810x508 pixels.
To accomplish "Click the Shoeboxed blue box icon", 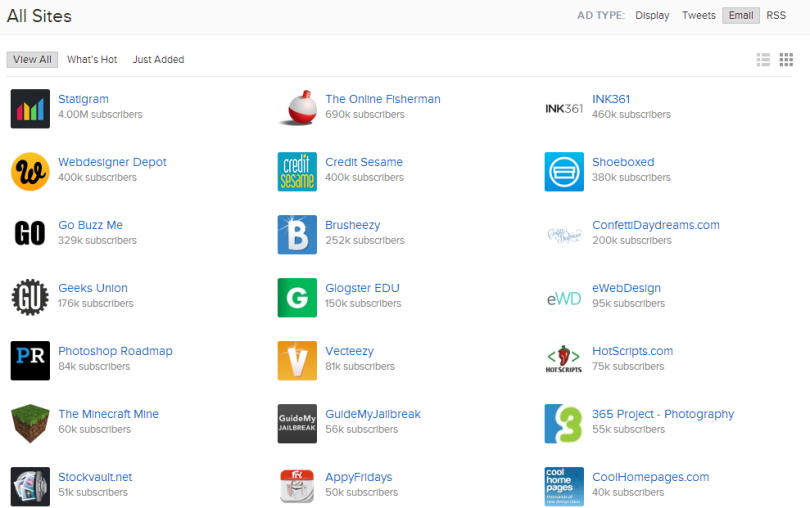I will point(564,171).
